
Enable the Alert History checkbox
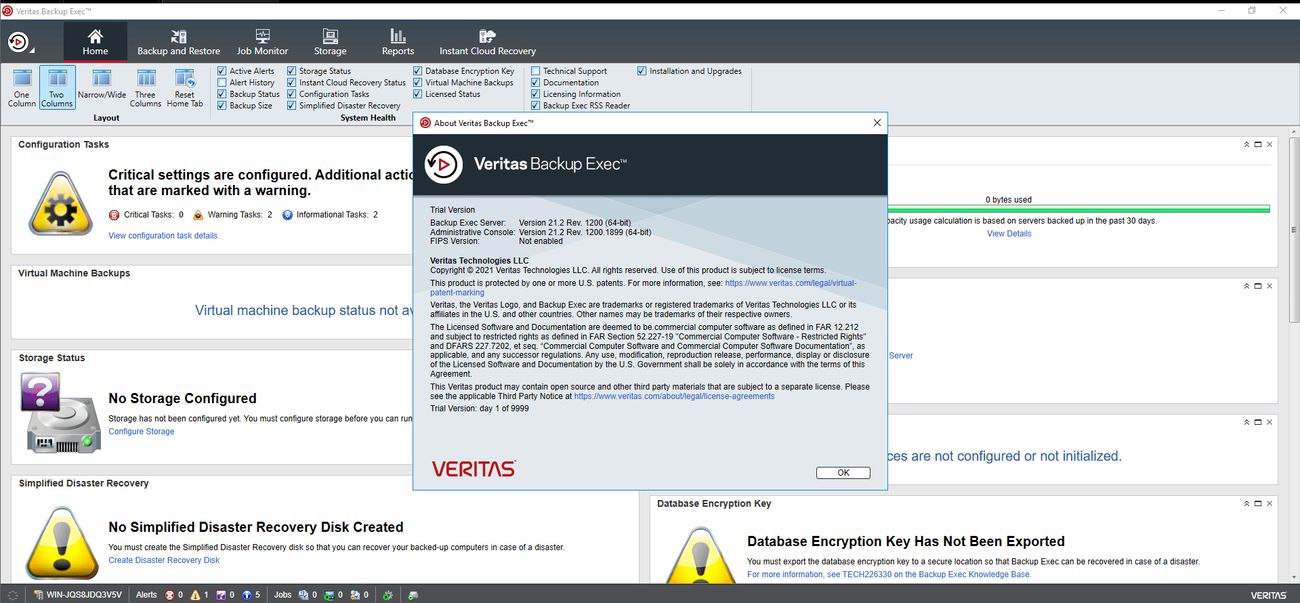click(222, 83)
